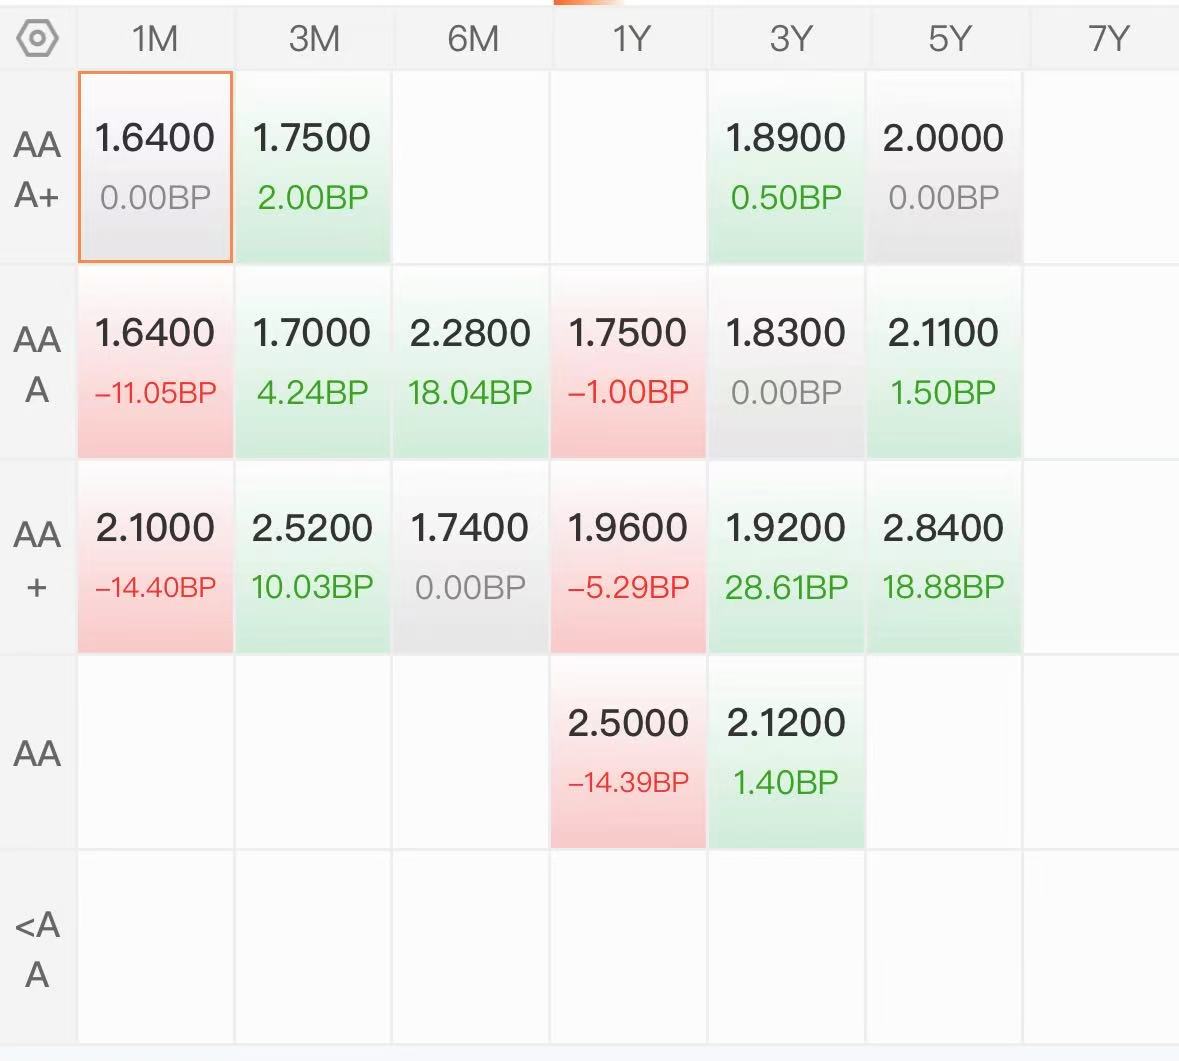Screen dimensions: 1179x1061
Task: Select the <AAA rating row label
Action: [x=37, y=948]
